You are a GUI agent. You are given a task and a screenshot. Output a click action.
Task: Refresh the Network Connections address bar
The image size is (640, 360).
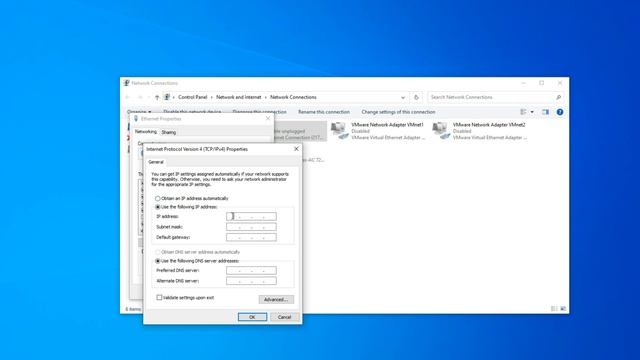[416, 97]
